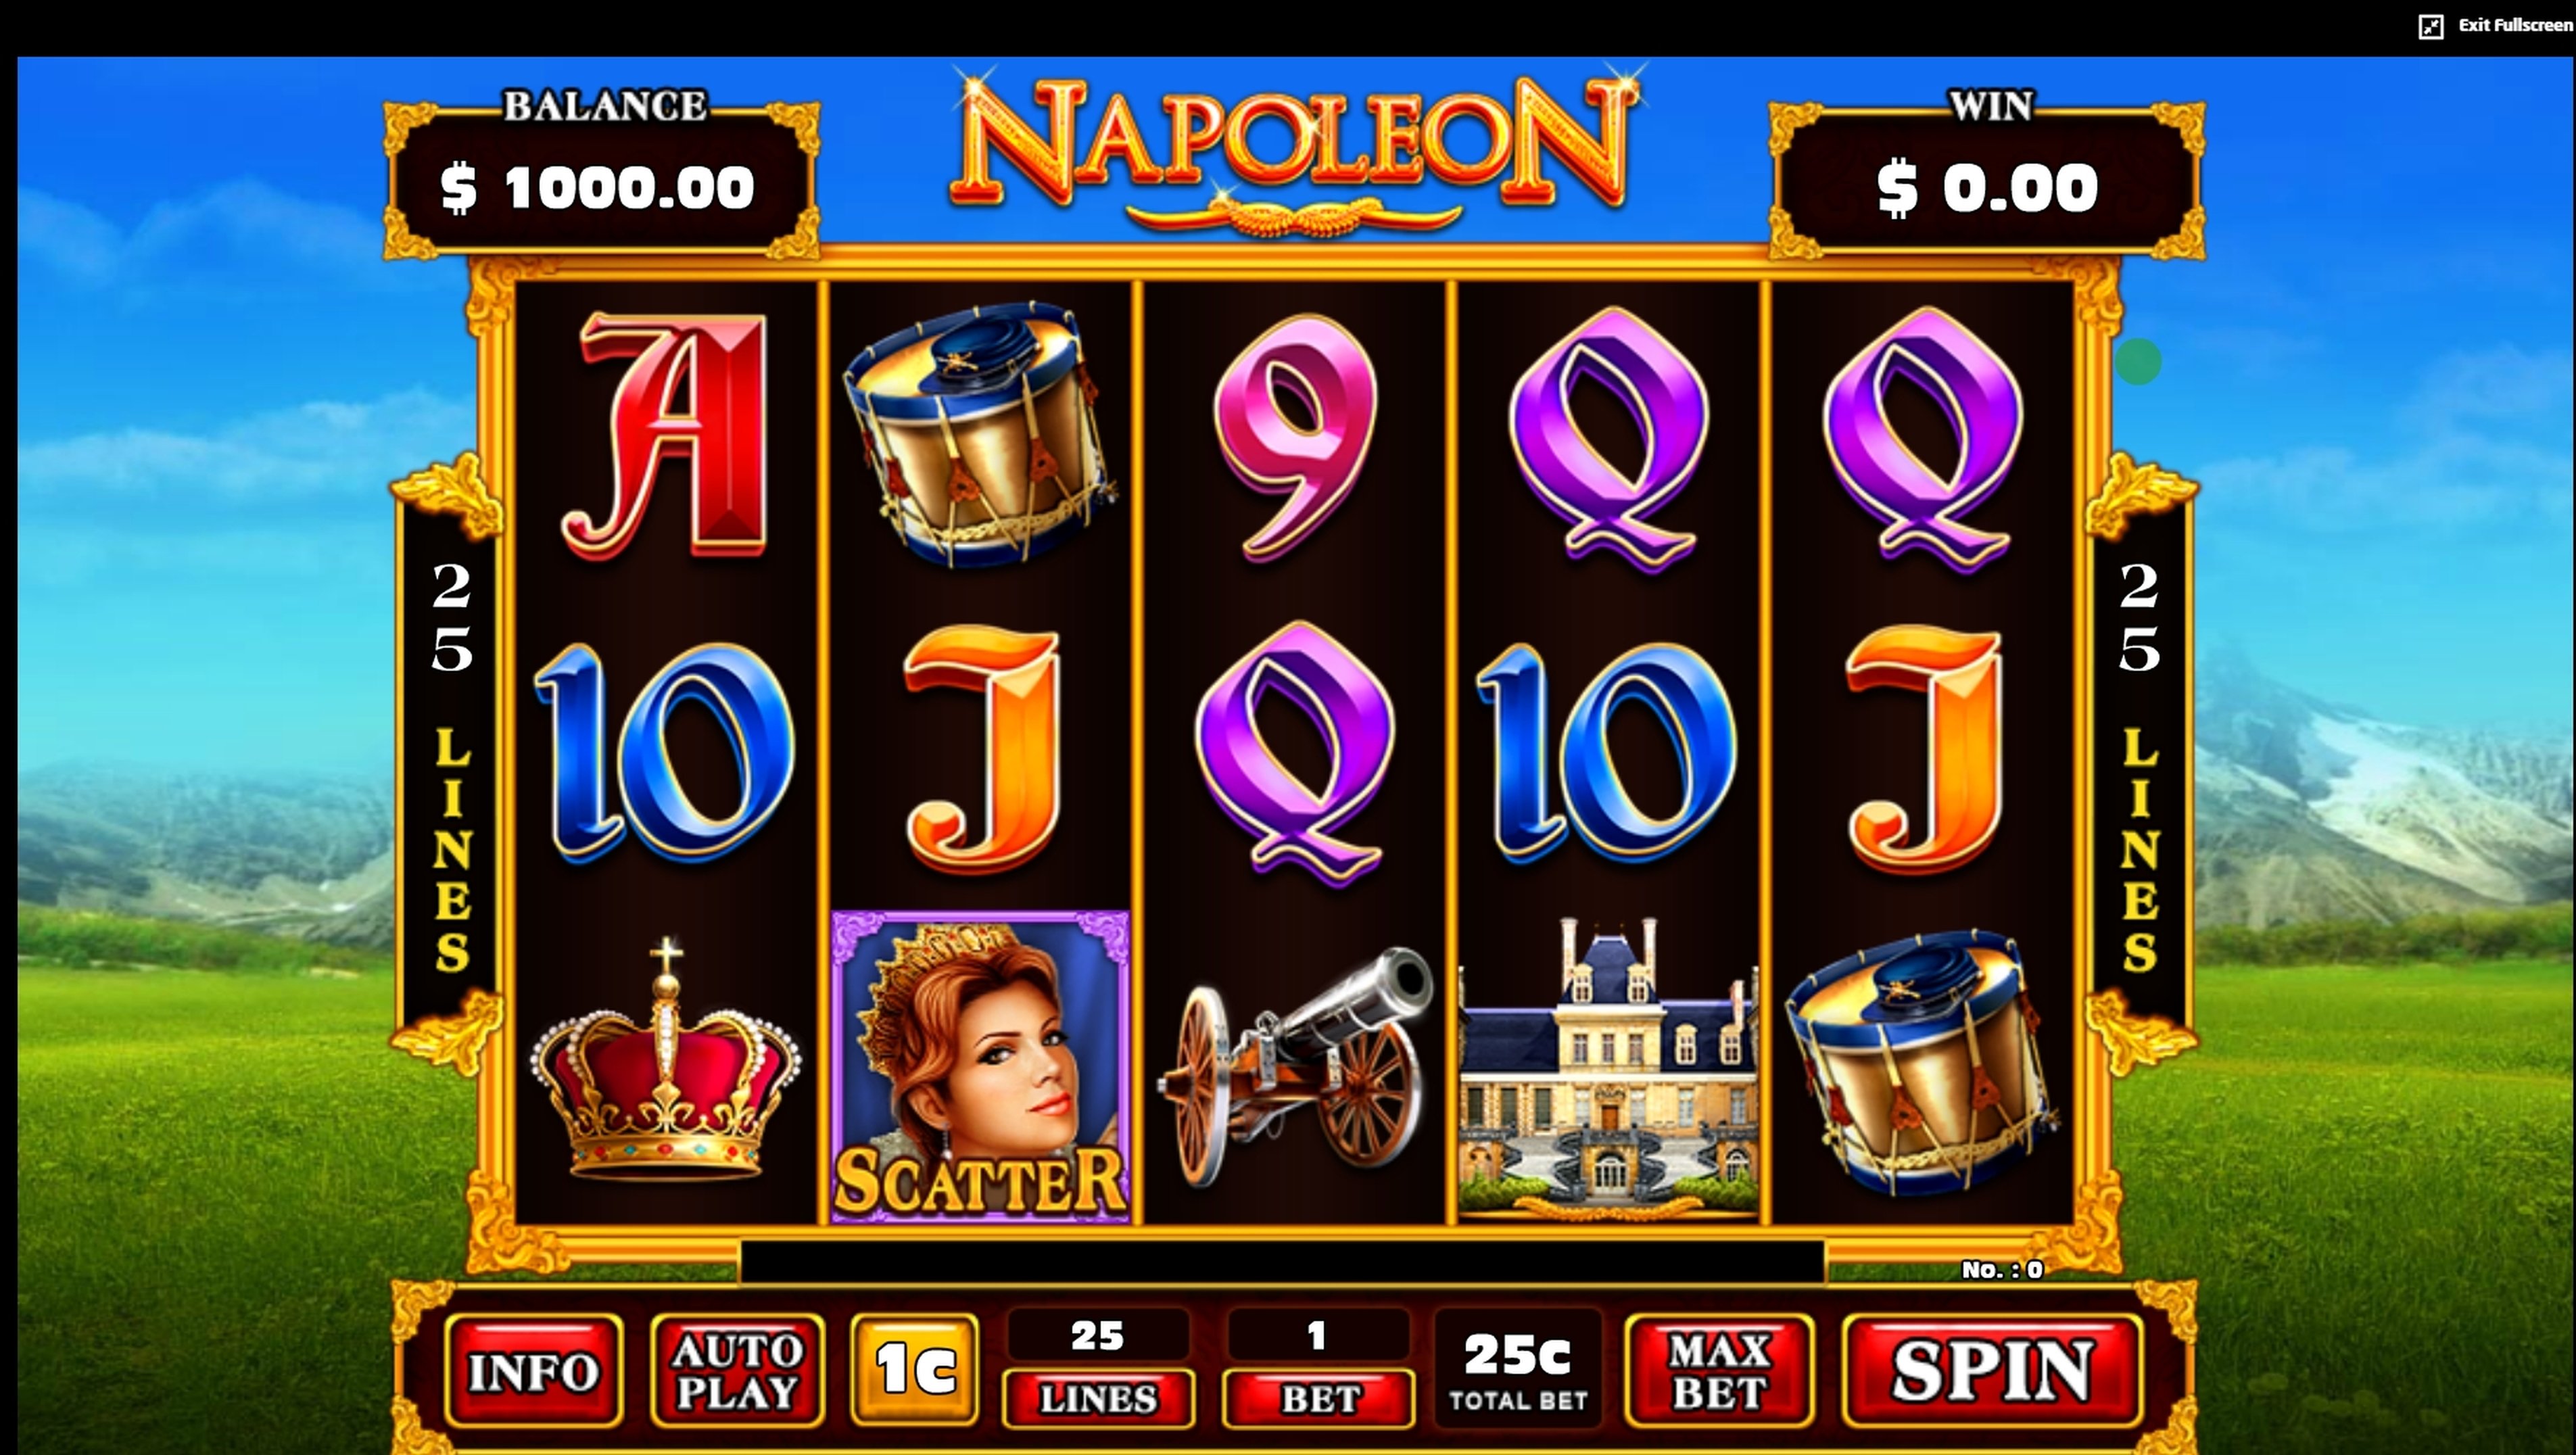
Task: Click the Exit Fullscreen text
Action: point(2514,25)
